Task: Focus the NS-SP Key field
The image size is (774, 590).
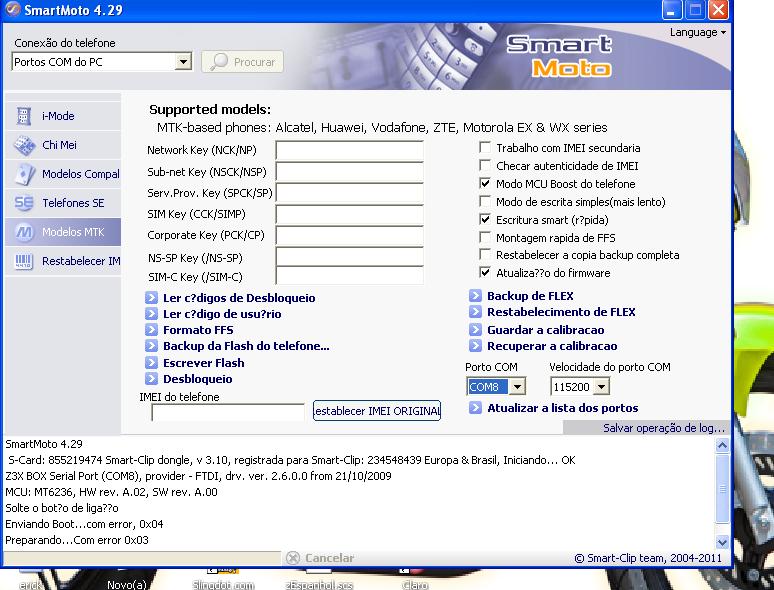Action: pos(349,257)
